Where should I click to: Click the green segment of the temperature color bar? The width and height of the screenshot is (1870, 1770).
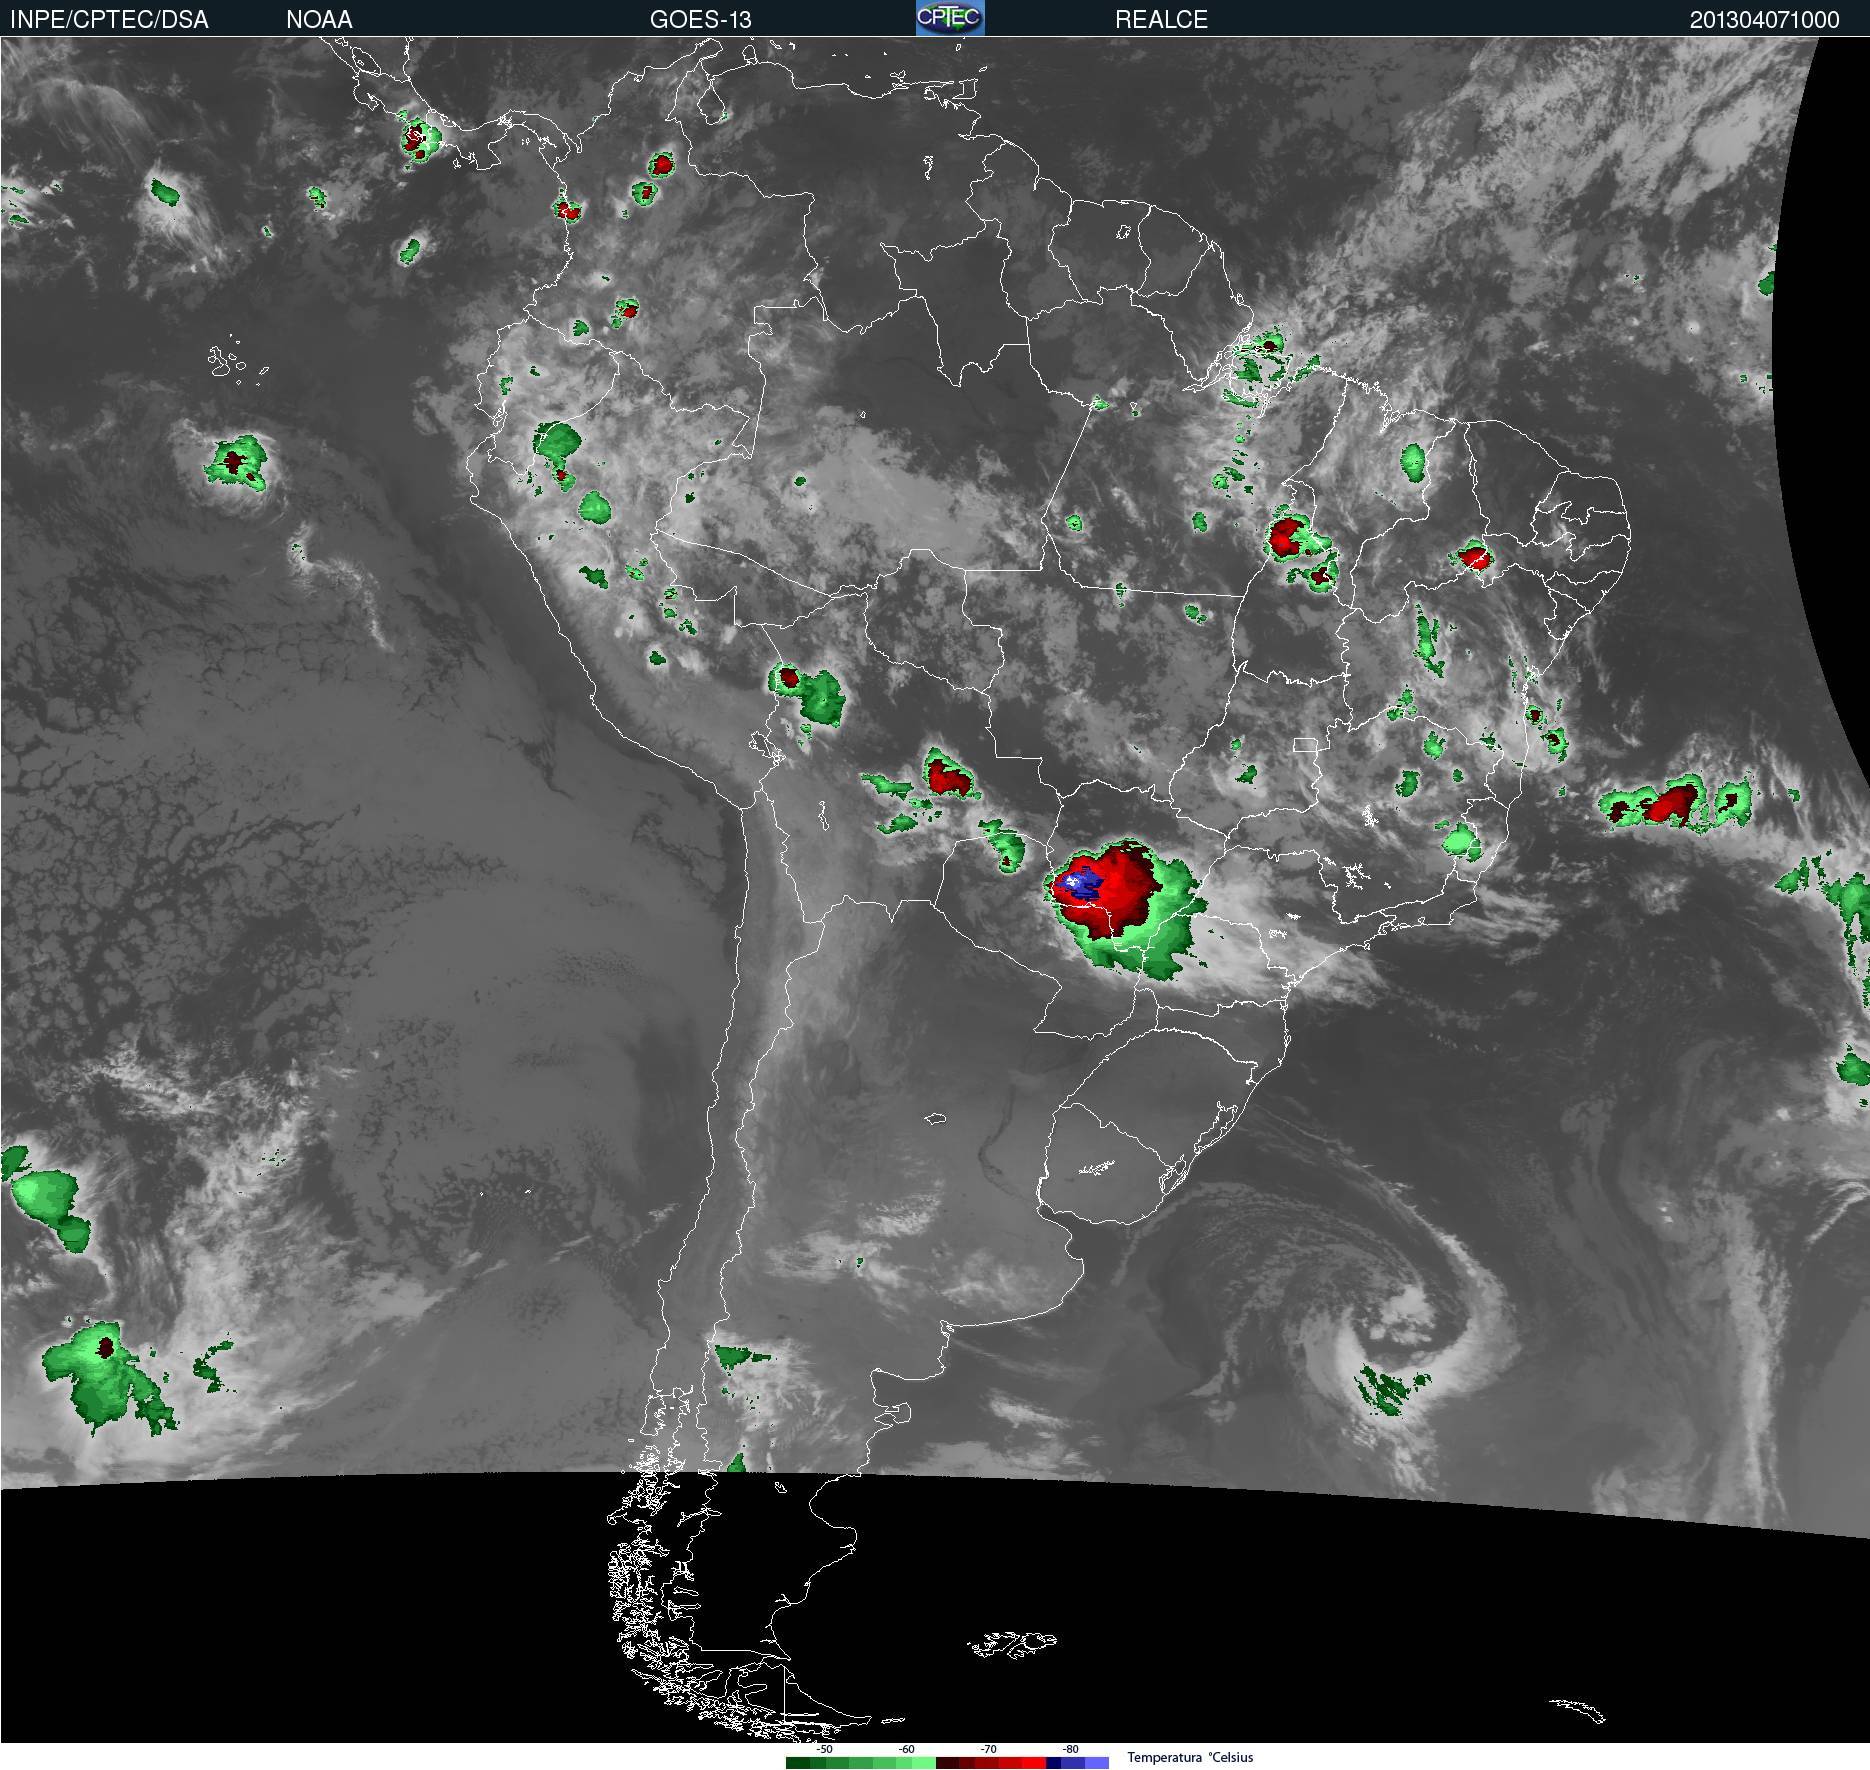[861, 1763]
